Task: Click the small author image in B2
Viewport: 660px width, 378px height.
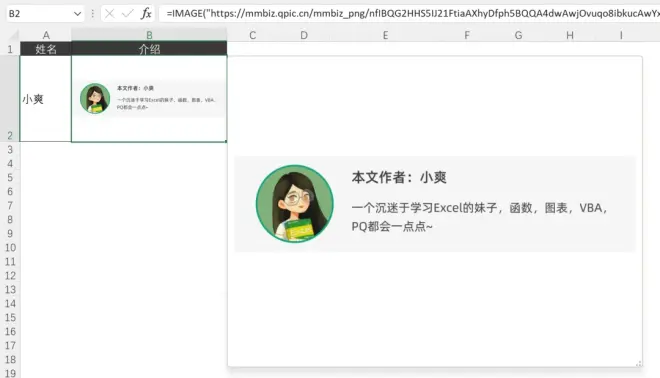Action: click(149, 98)
